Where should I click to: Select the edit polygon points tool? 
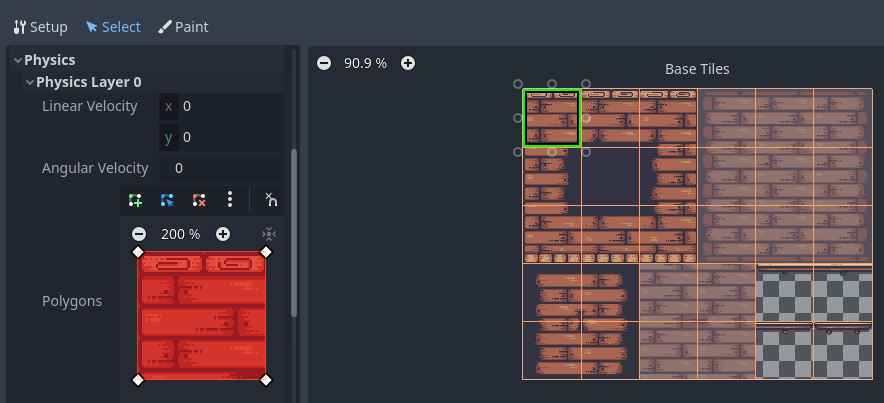pyautogui.click(x=167, y=200)
